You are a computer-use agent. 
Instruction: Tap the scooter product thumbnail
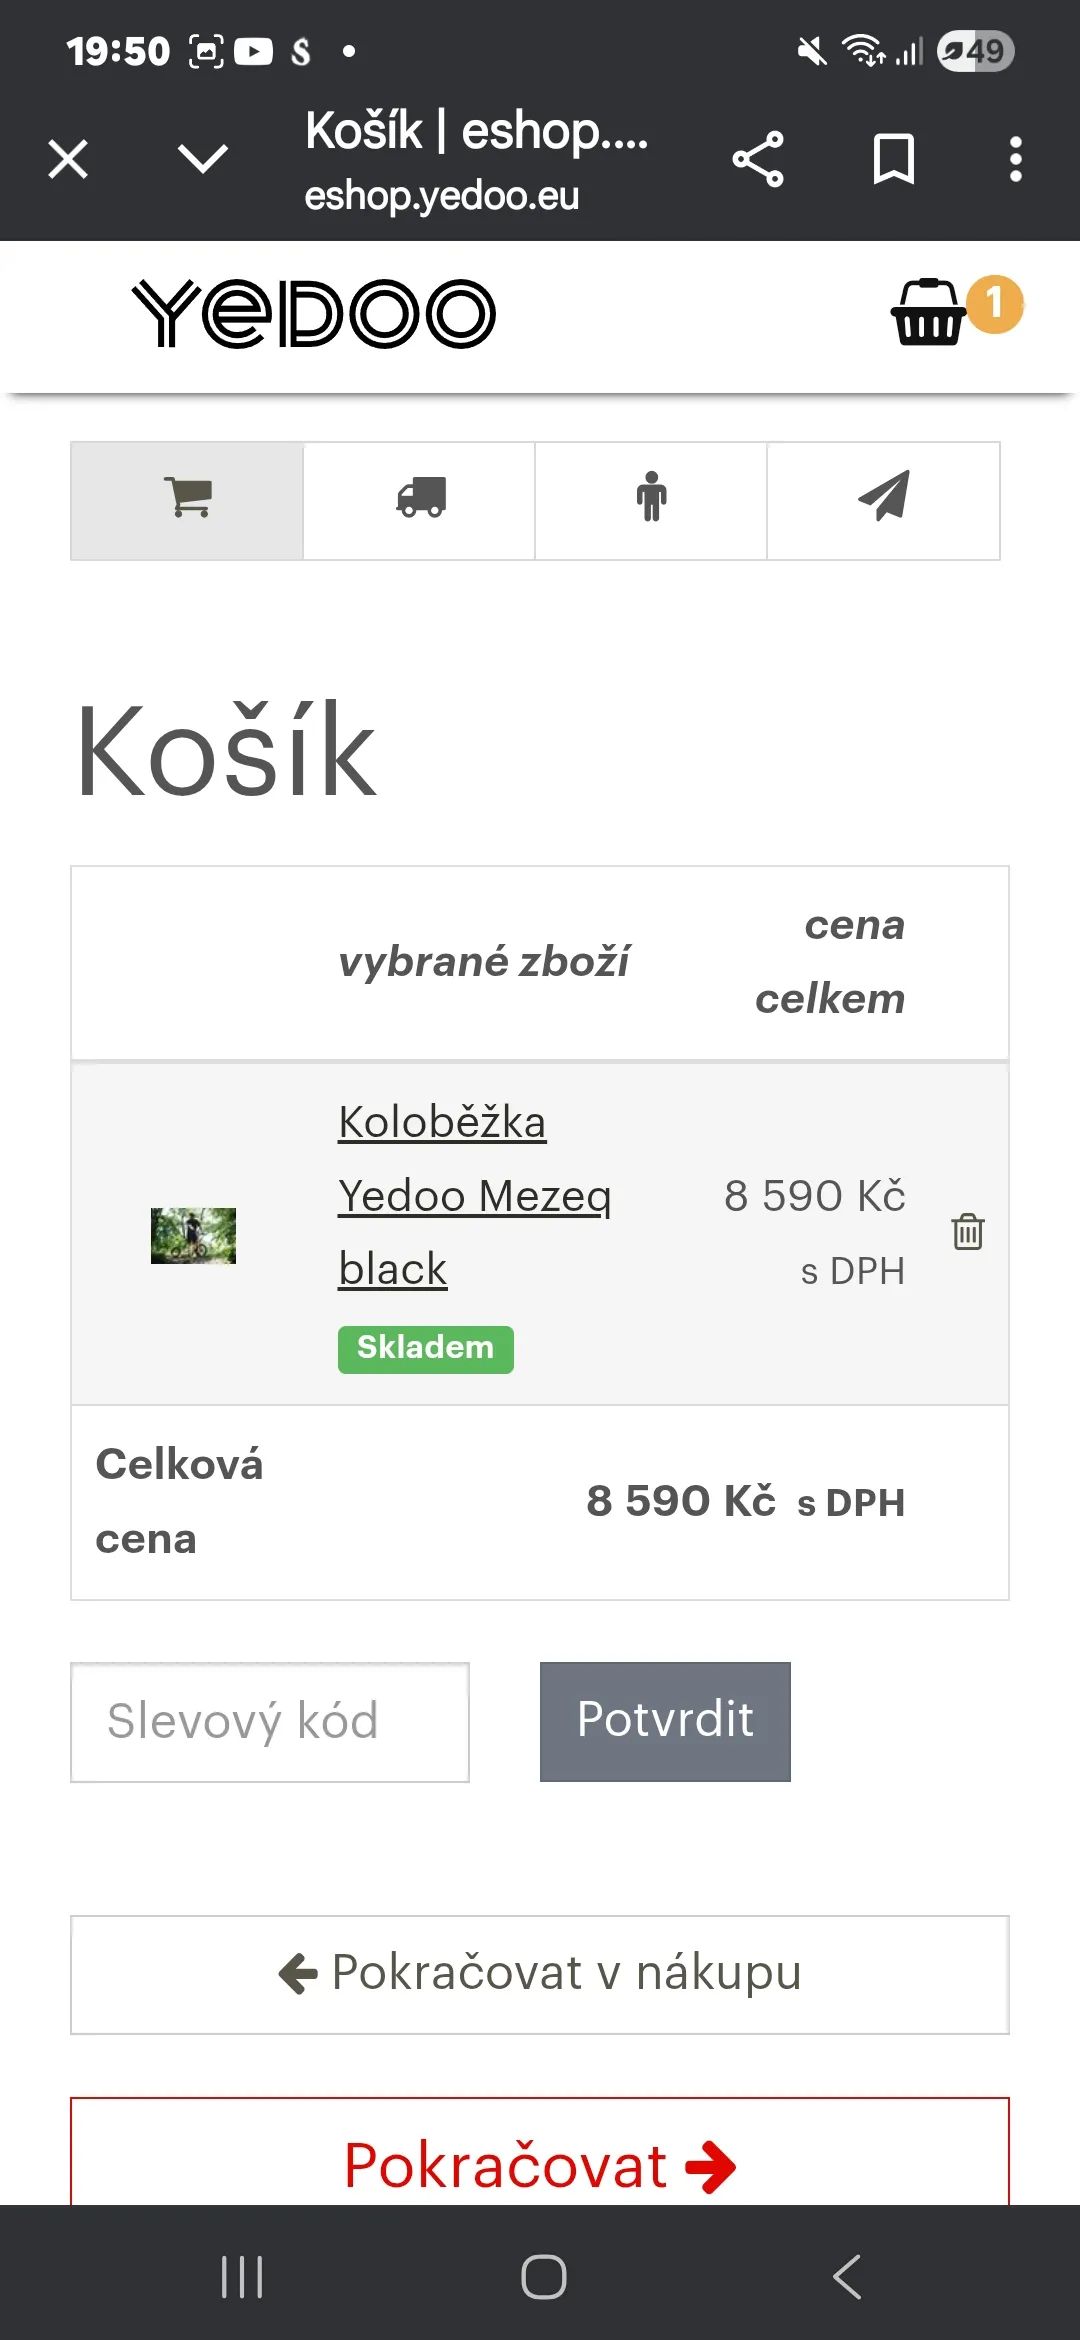[x=193, y=1236]
